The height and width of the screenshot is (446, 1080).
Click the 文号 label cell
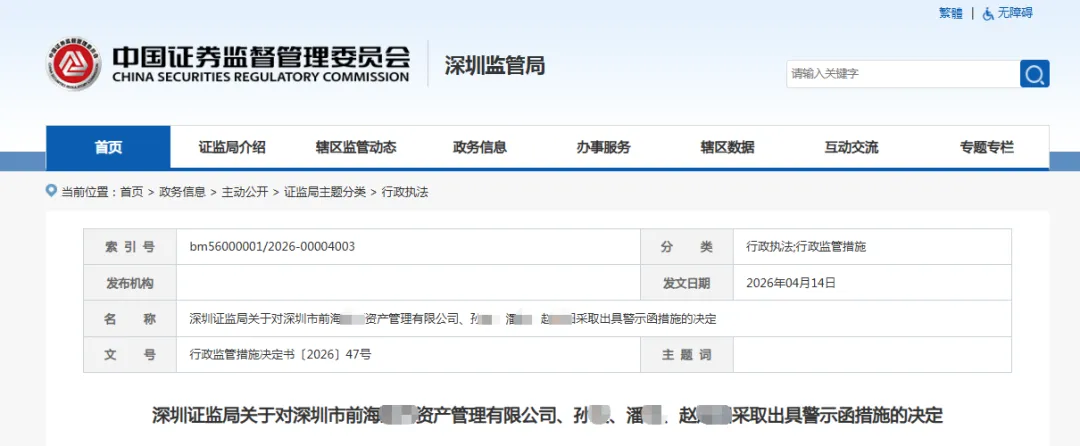pos(130,355)
